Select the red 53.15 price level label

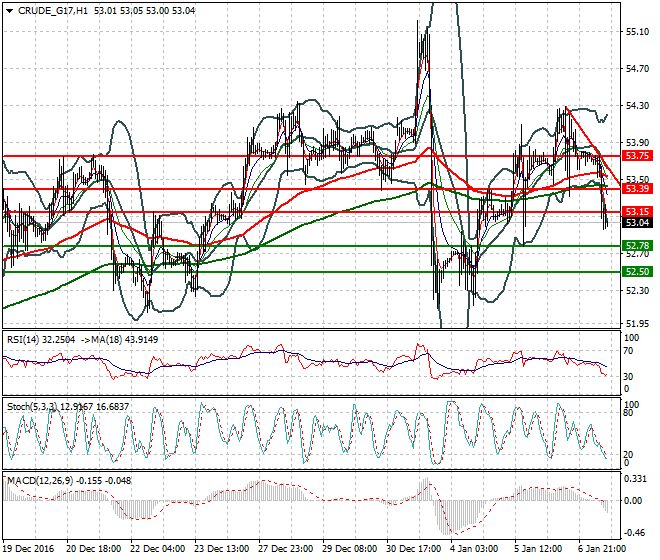click(x=637, y=212)
